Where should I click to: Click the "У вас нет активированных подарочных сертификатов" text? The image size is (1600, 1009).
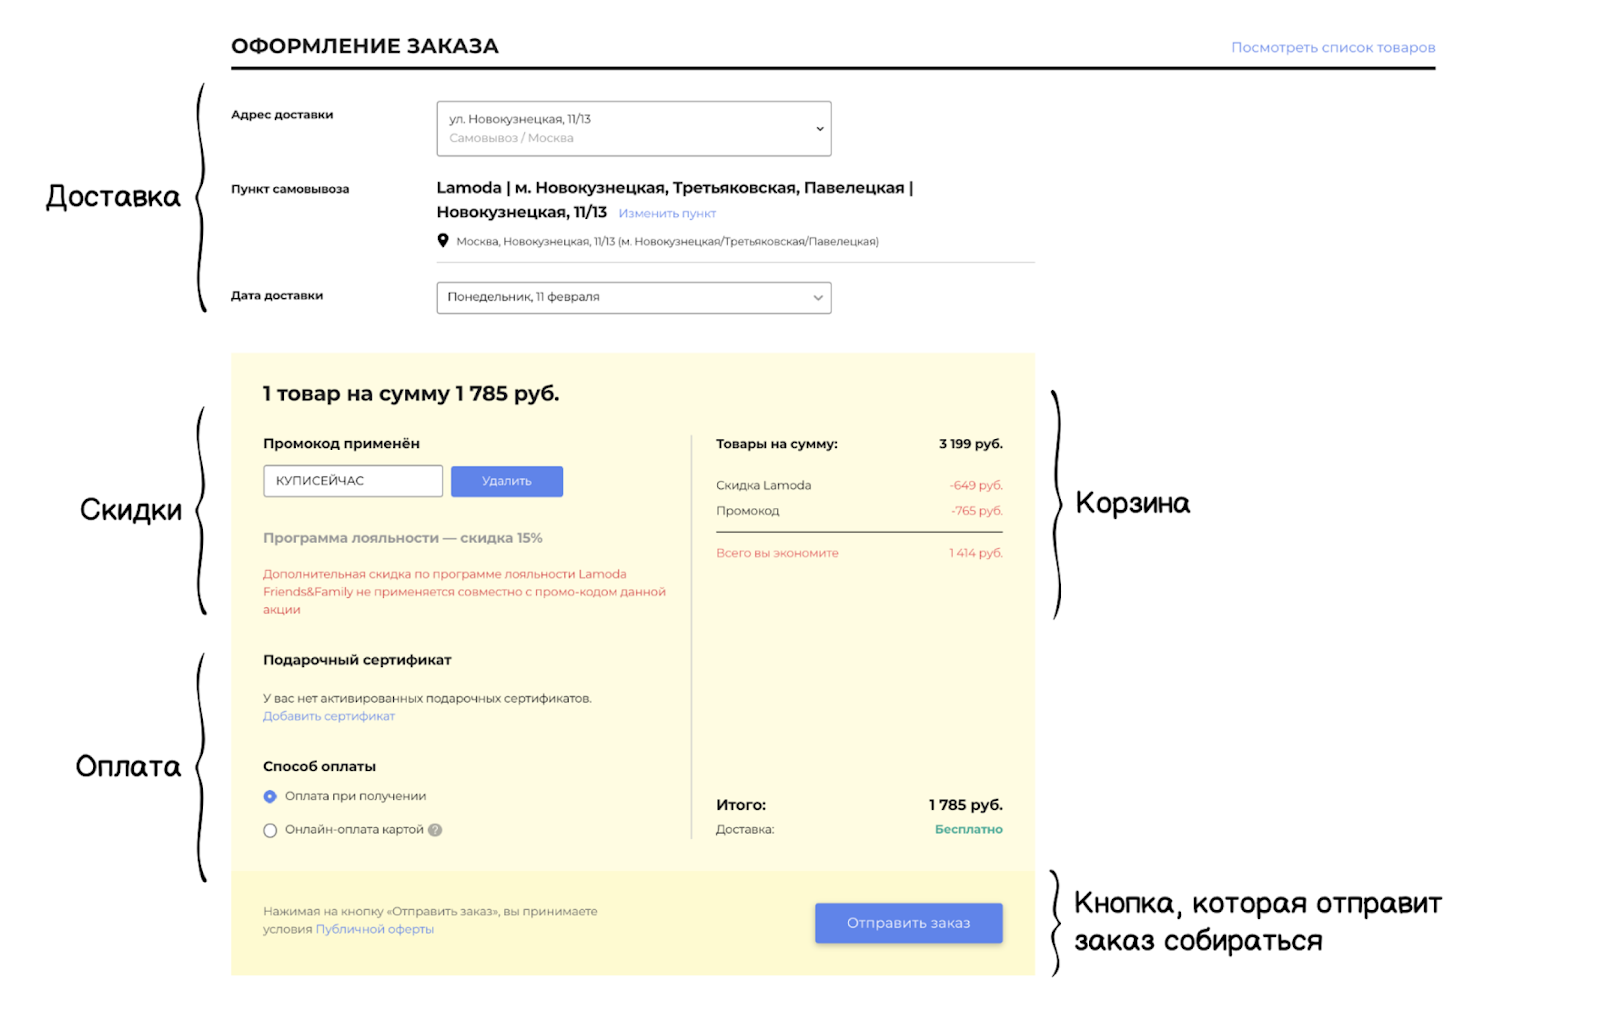click(x=427, y=698)
